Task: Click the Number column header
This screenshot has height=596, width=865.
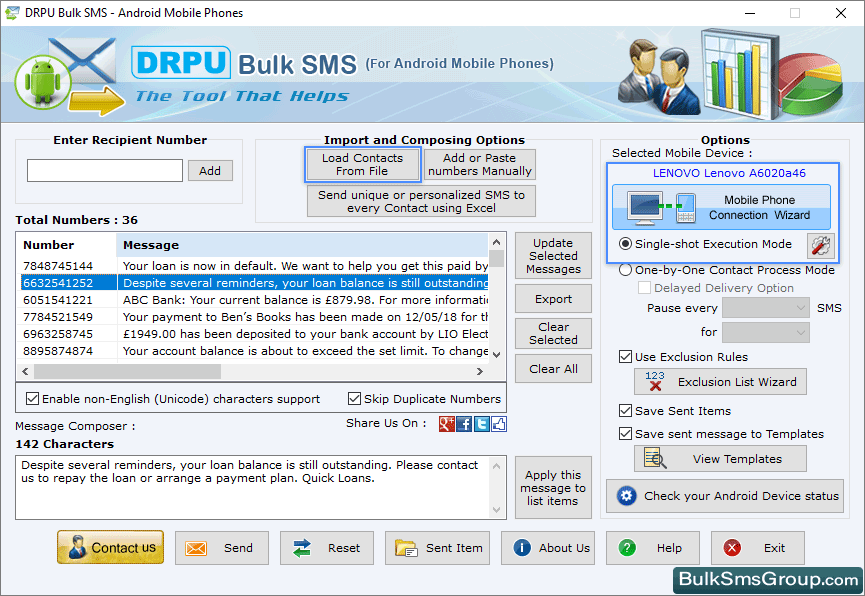Action: click(x=68, y=245)
